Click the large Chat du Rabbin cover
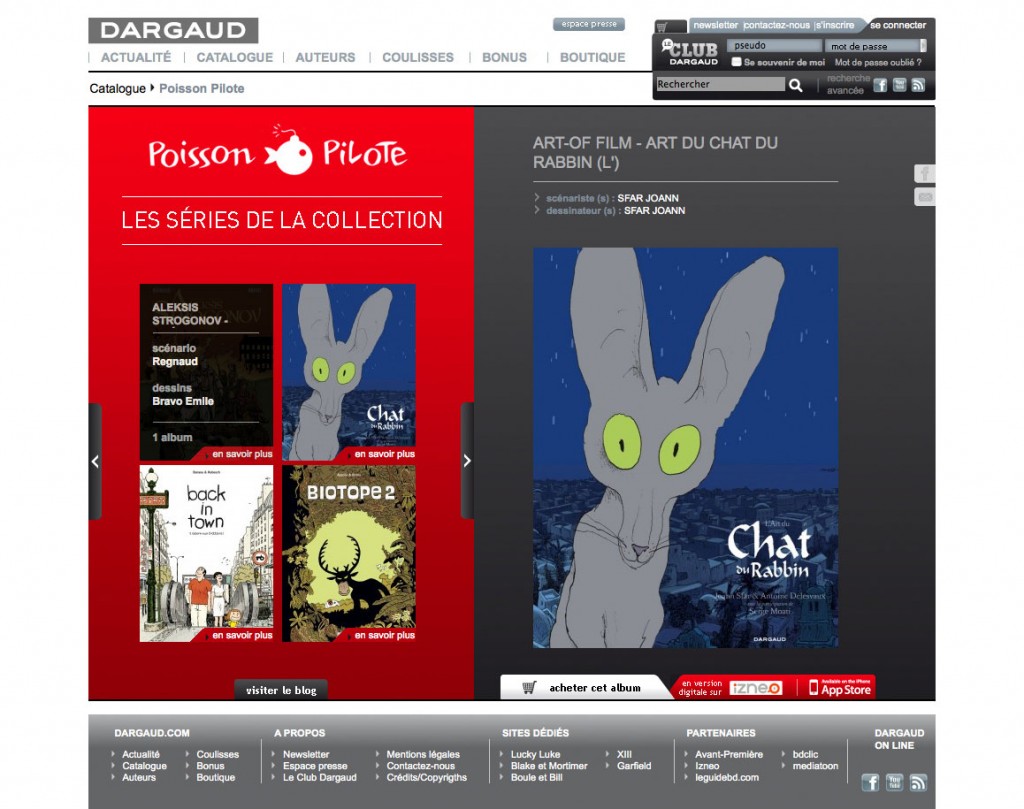Image resolution: width=1024 pixels, height=809 pixels. point(685,448)
